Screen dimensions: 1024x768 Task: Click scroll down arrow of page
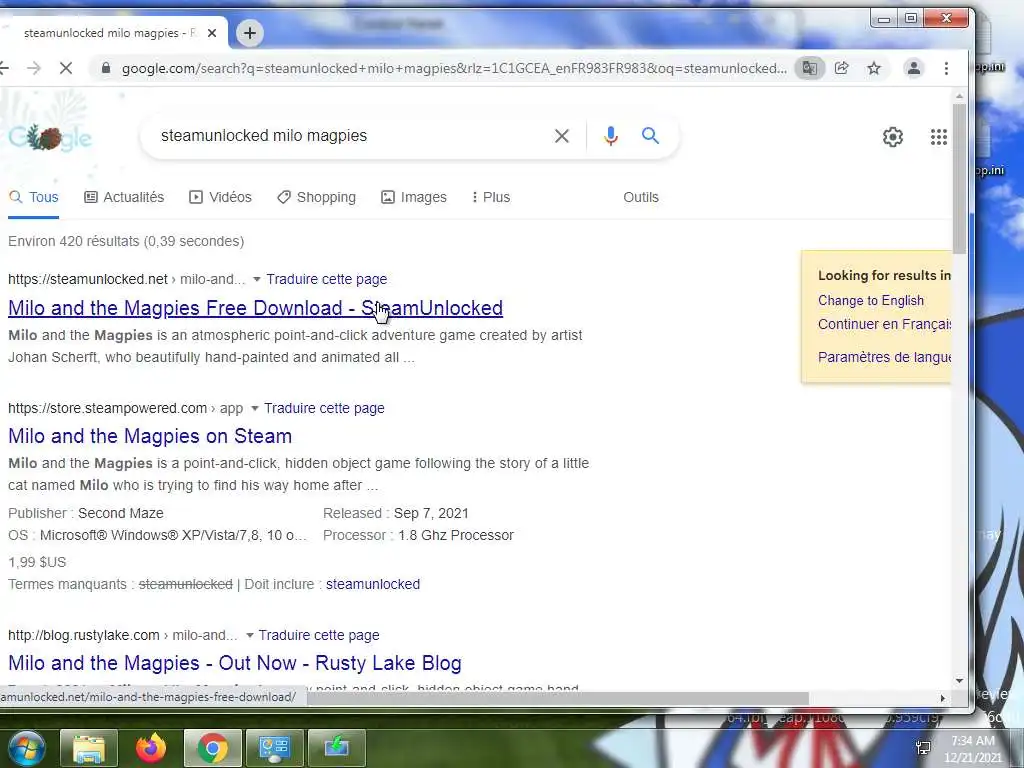[x=959, y=680]
